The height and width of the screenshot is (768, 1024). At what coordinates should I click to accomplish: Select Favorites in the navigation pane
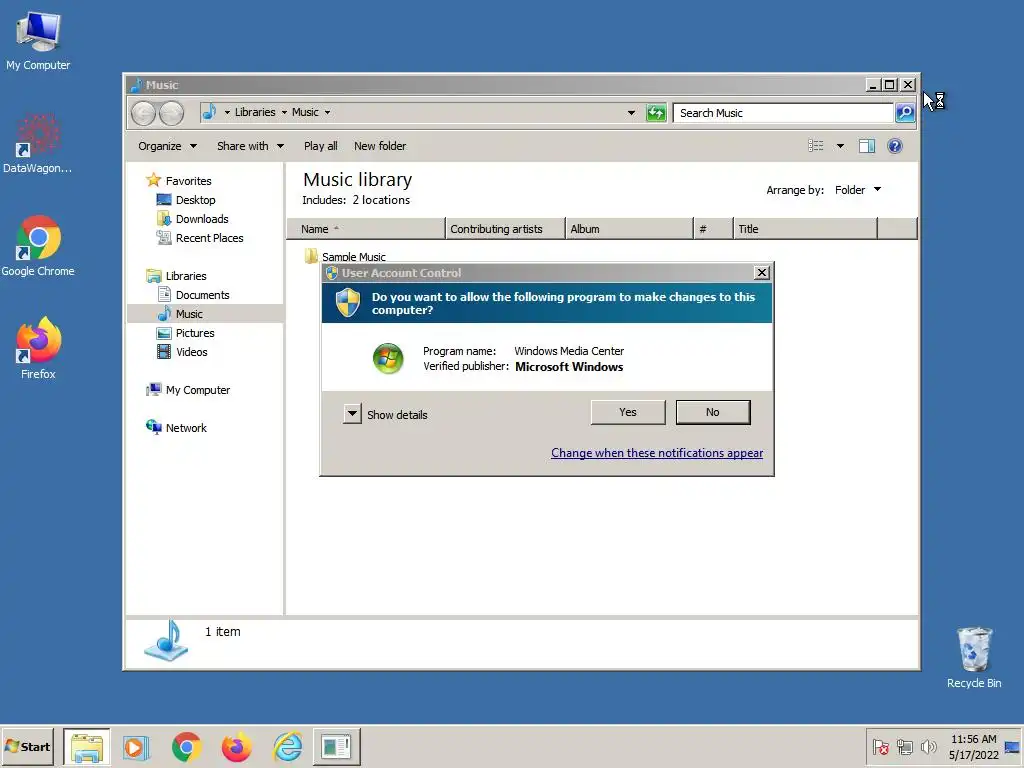coord(180,180)
